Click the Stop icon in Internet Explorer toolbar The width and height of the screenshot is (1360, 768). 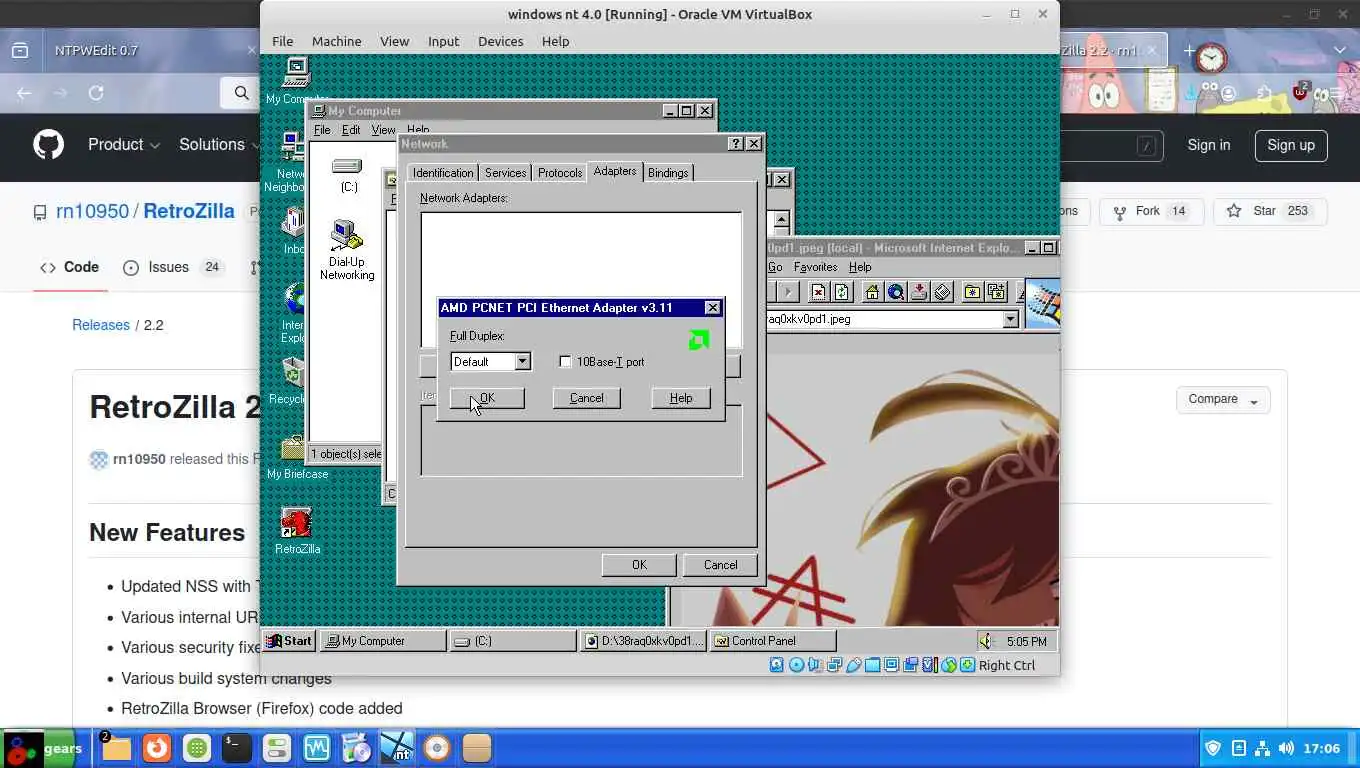click(x=818, y=292)
